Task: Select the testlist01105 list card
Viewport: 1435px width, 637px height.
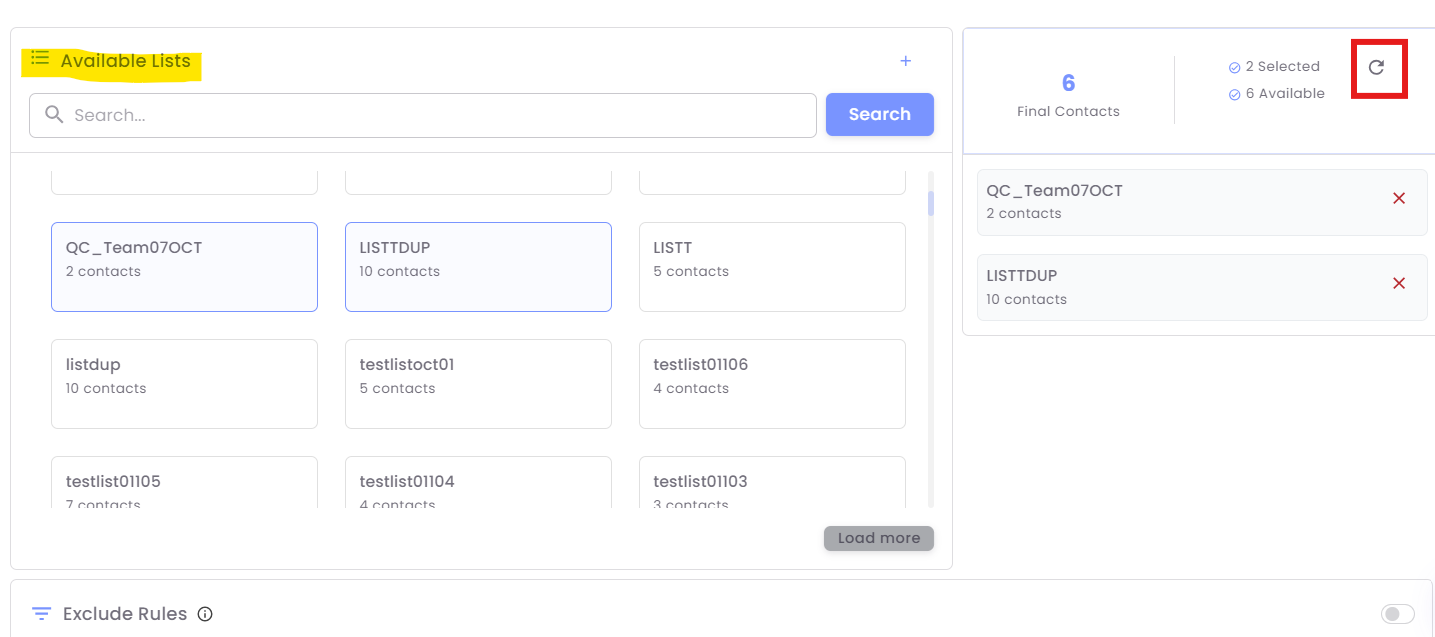Action: (184, 484)
